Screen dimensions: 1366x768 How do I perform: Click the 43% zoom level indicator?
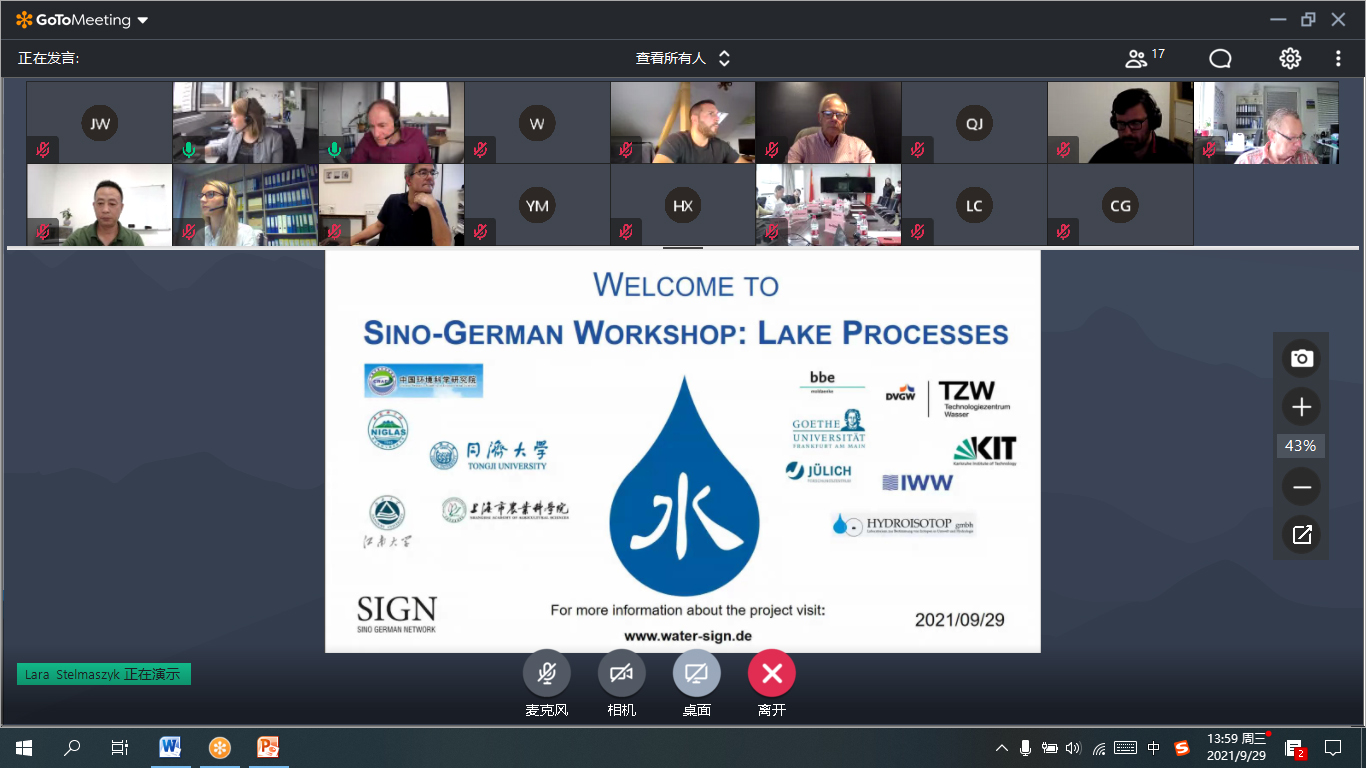tap(1301, 446)
